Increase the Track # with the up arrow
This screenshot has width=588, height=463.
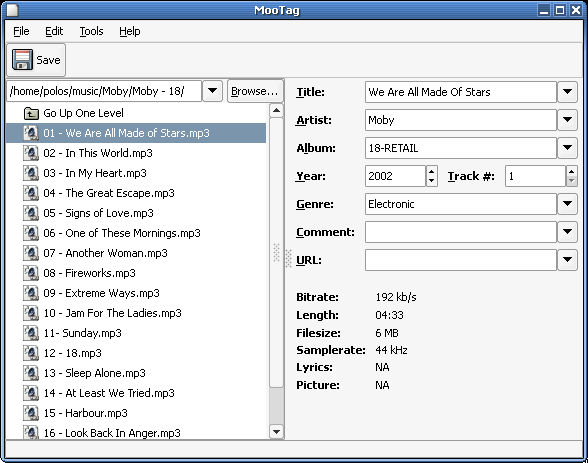pyautogui.click(x=571, y=172)
